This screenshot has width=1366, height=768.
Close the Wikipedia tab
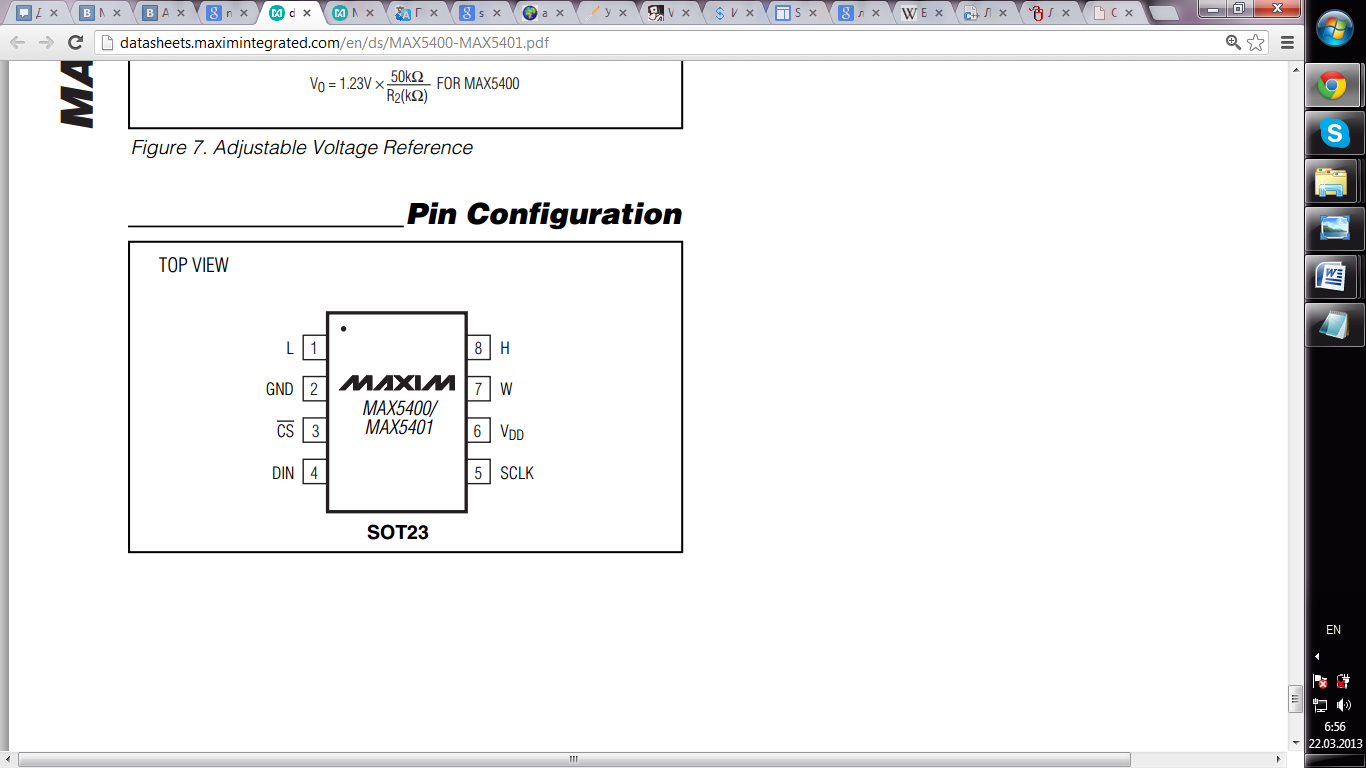coord(940,14)
